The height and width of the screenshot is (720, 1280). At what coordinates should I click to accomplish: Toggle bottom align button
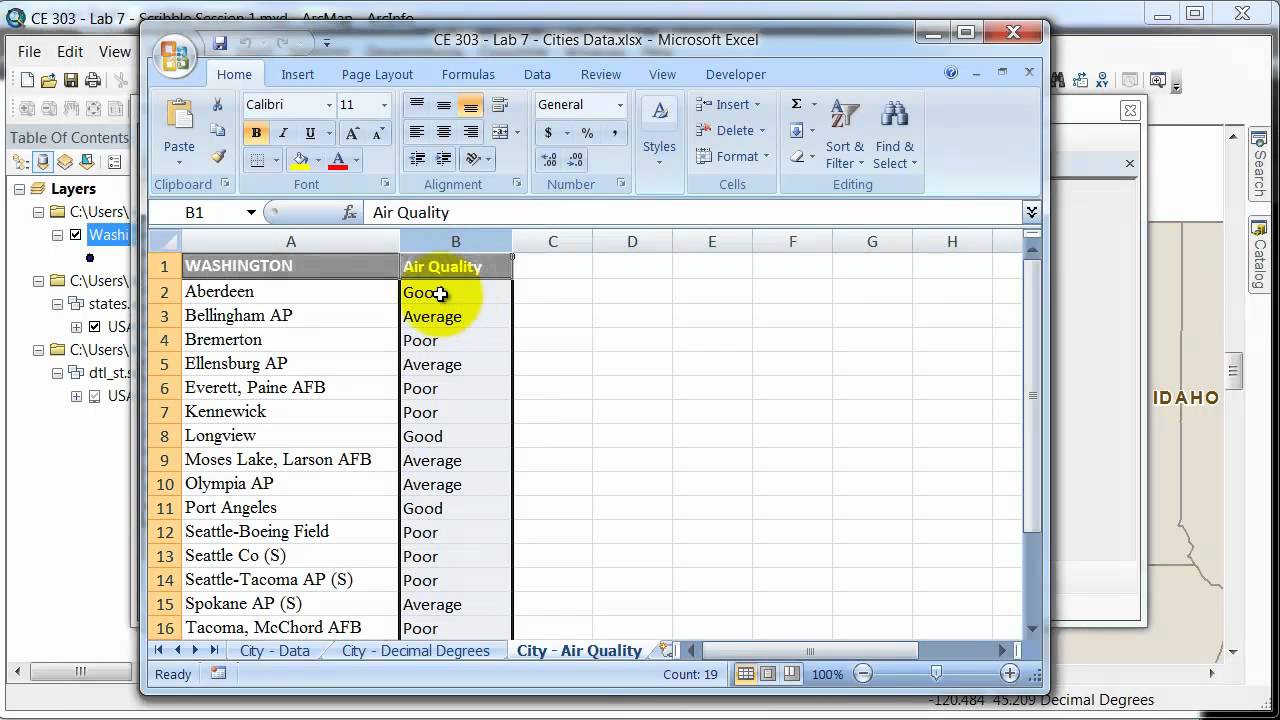tap(471, 105)
